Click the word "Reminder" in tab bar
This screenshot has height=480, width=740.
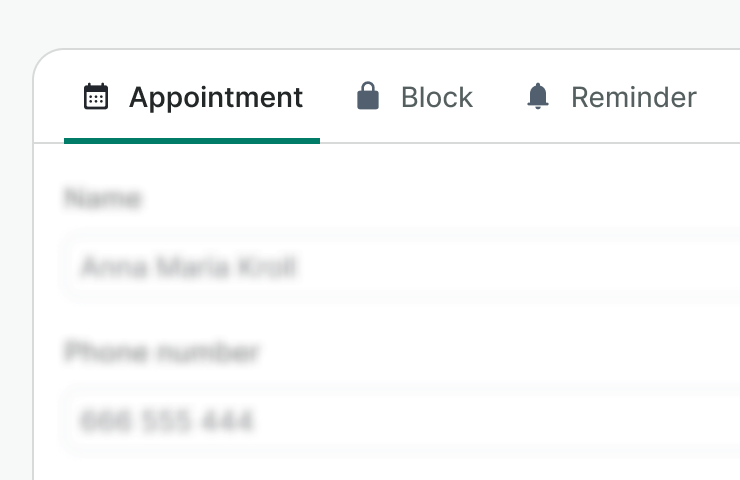click(x=634, y=98)
